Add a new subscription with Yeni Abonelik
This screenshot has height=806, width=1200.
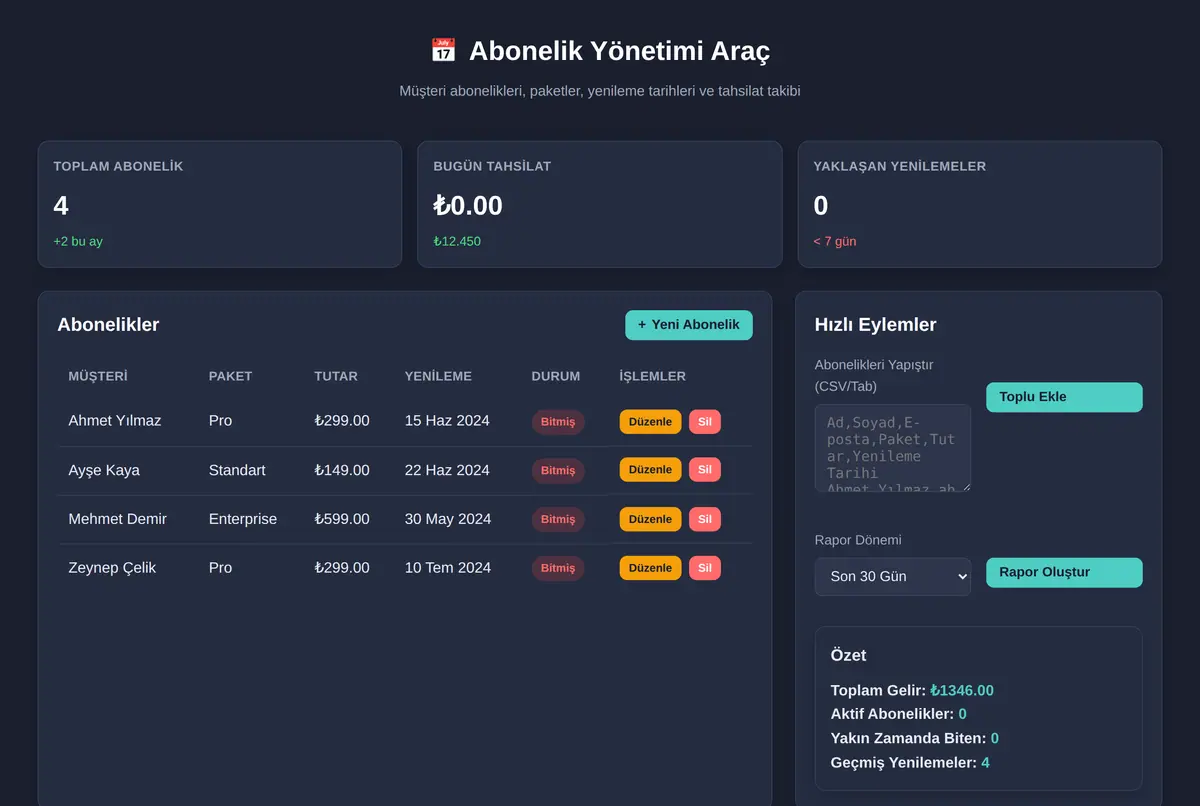[x=689, y=325]
